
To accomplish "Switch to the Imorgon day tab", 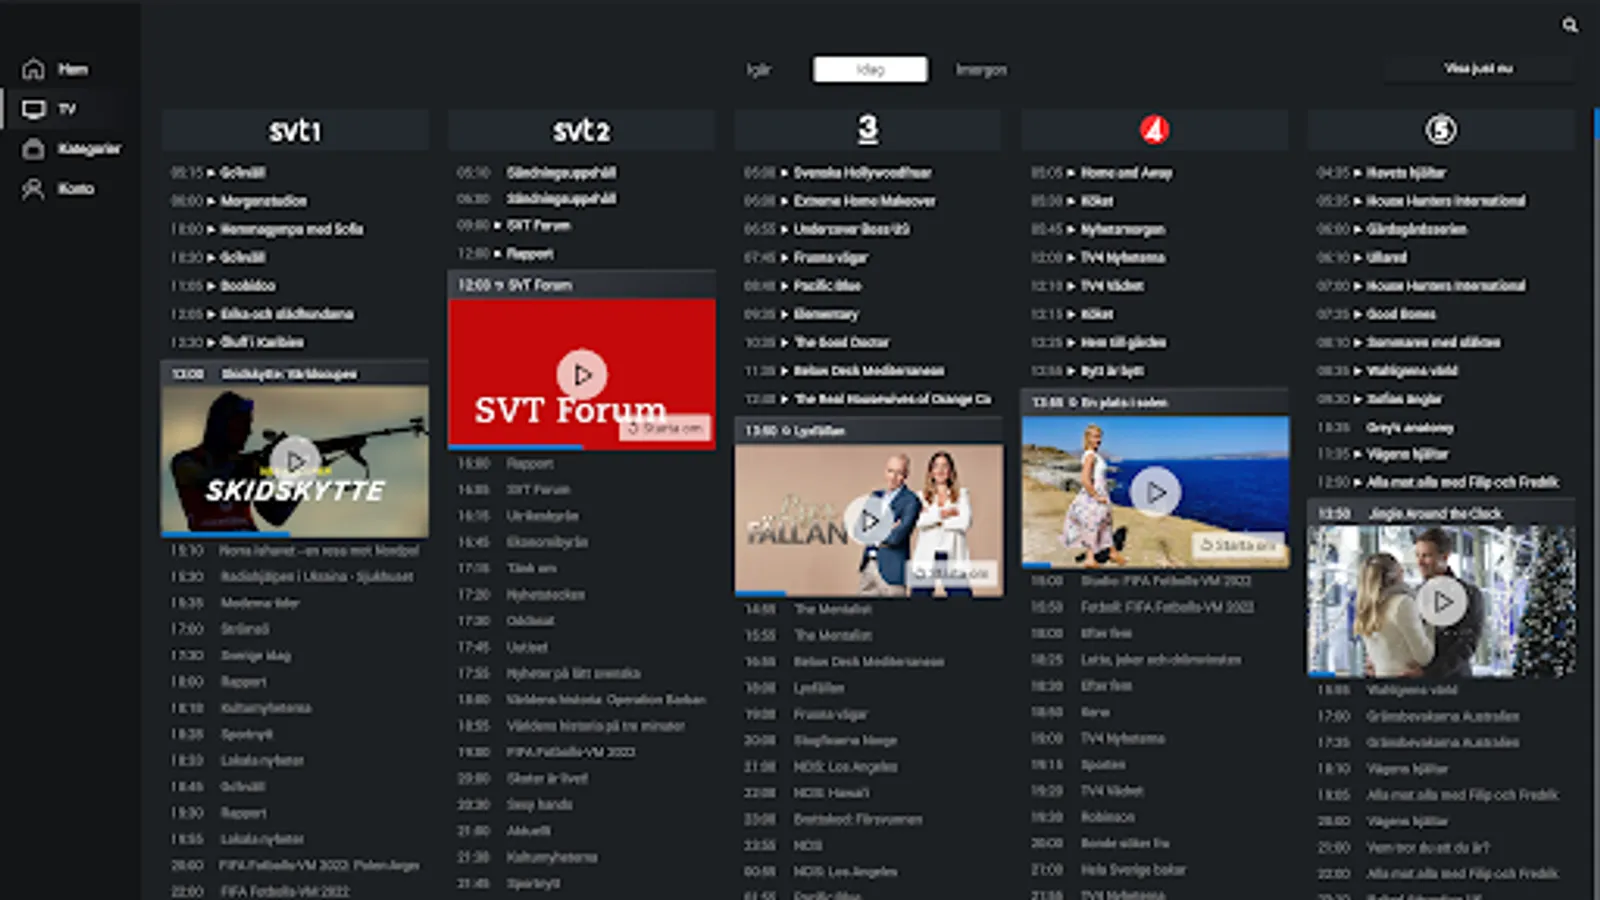I will coord(981,69).
